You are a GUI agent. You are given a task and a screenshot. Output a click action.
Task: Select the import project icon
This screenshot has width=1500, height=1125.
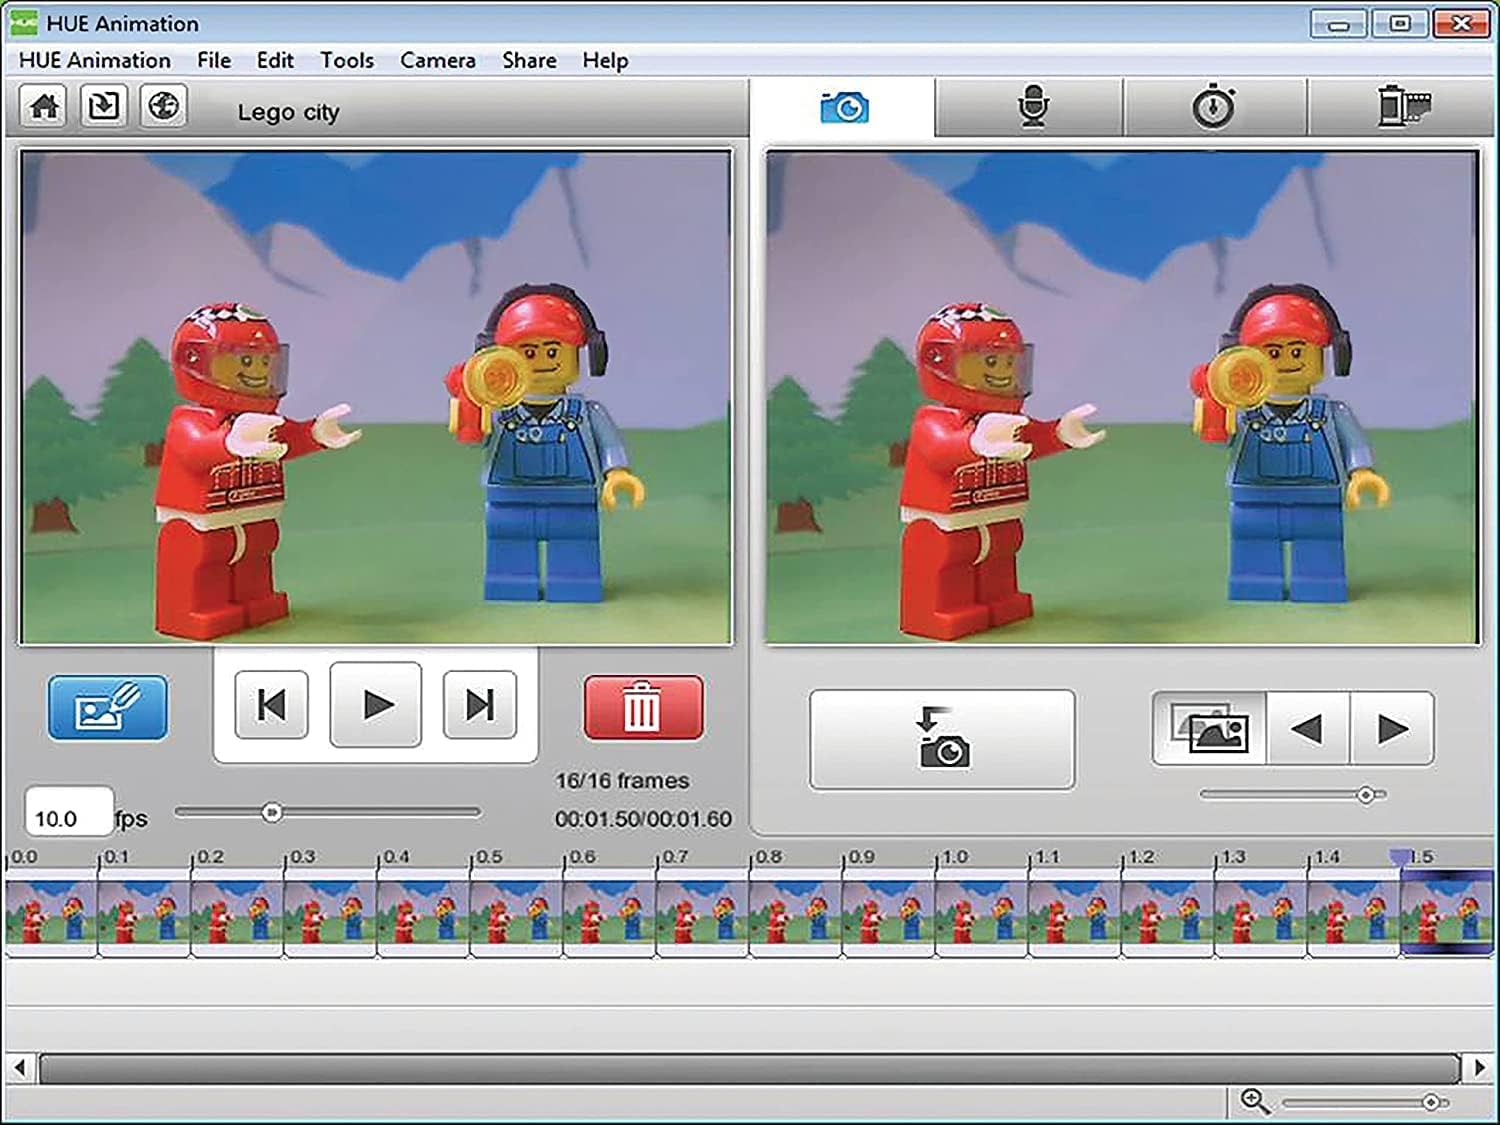pos(100,104)
